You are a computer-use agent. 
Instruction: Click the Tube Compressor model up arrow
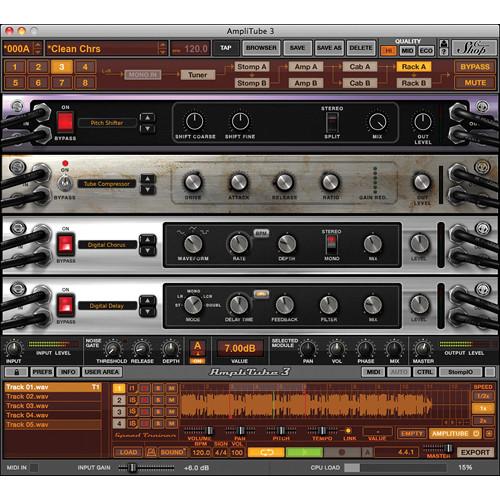[x=147, y=179]
